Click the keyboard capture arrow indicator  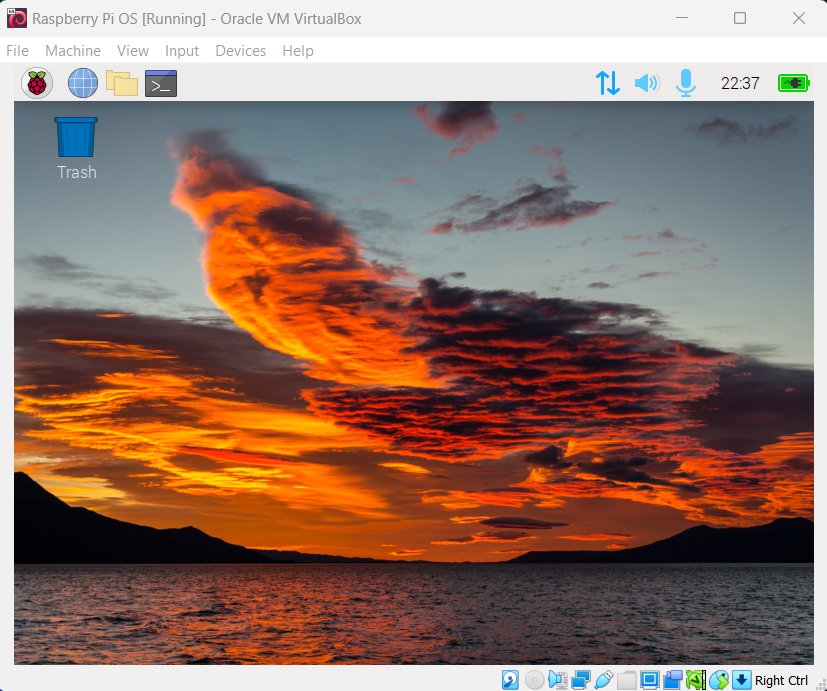point(741,681)
